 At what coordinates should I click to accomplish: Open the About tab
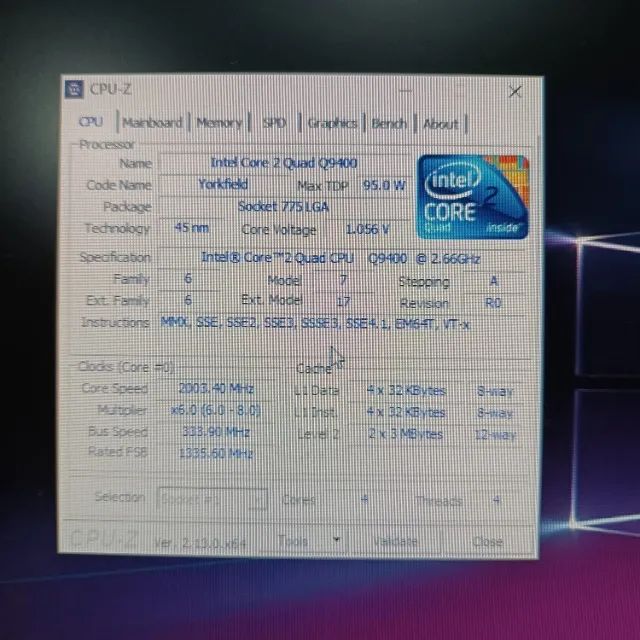click(441, 124)
